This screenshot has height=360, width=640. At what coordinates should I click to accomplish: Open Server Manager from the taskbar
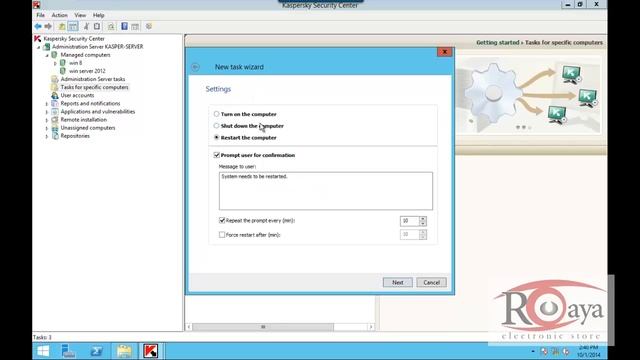click(69, 351)
